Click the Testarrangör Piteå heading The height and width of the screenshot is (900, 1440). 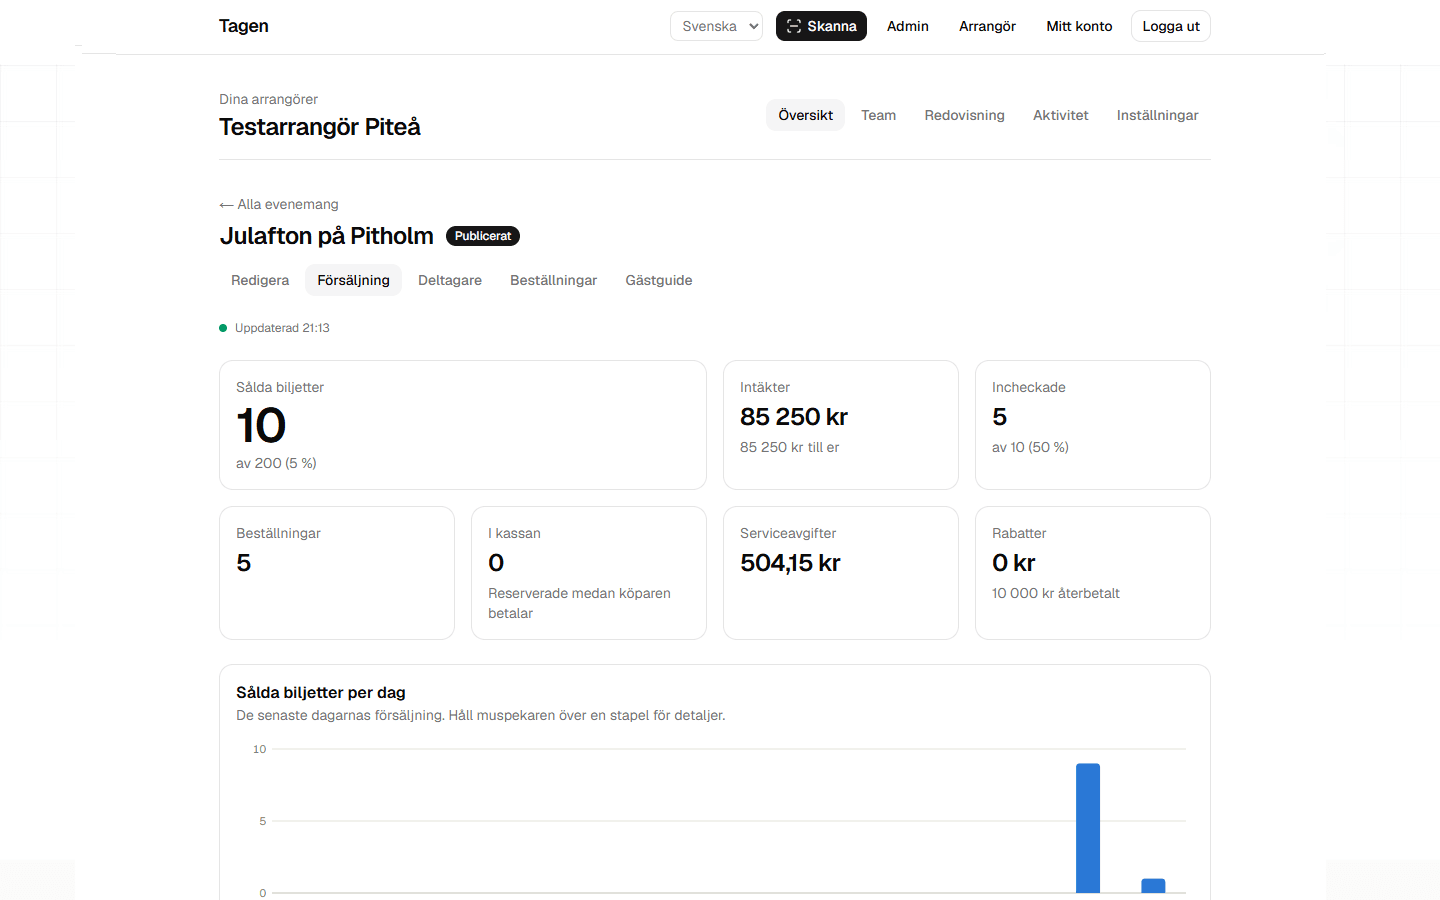point(320,127)
